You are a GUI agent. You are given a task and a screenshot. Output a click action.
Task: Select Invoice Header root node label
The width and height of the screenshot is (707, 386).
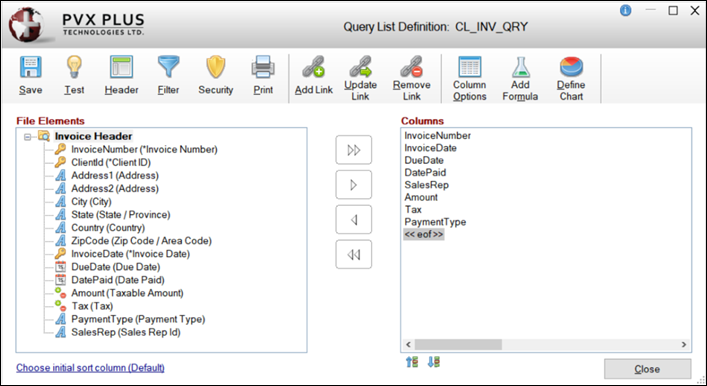[x=94, y=136]
